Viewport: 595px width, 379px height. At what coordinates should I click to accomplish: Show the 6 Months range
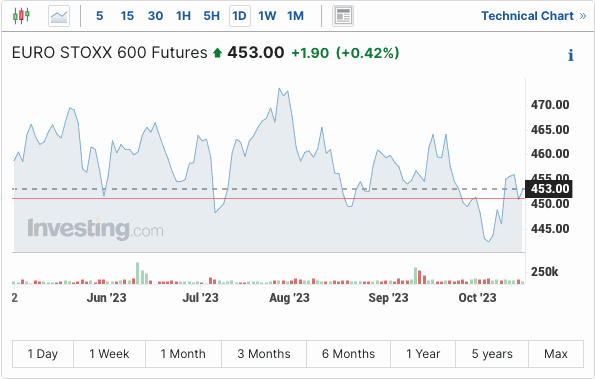click(x=348, y=354)
